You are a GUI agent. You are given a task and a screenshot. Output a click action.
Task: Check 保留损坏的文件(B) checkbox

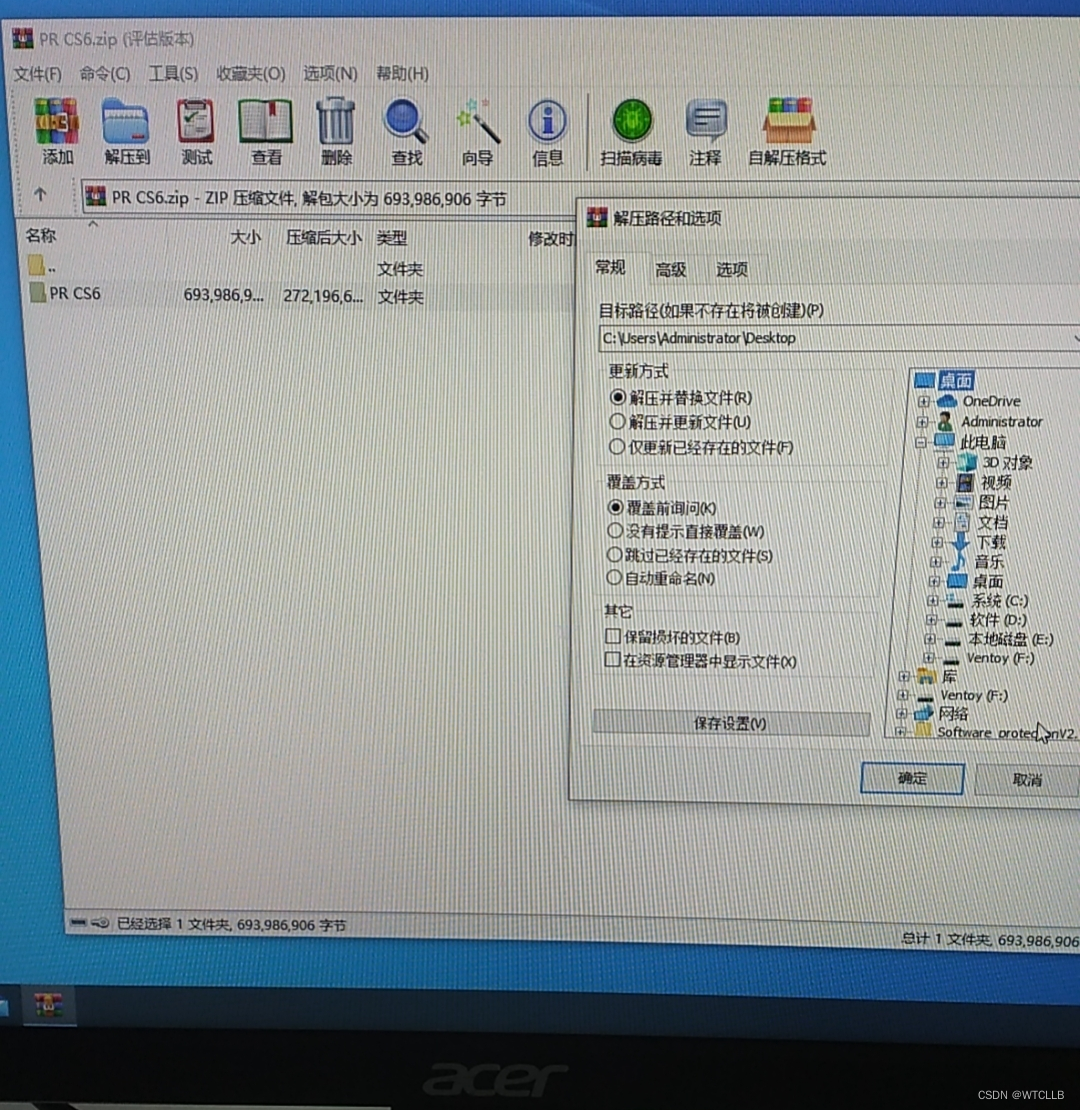pyautogui.click(x=613, y=636)
